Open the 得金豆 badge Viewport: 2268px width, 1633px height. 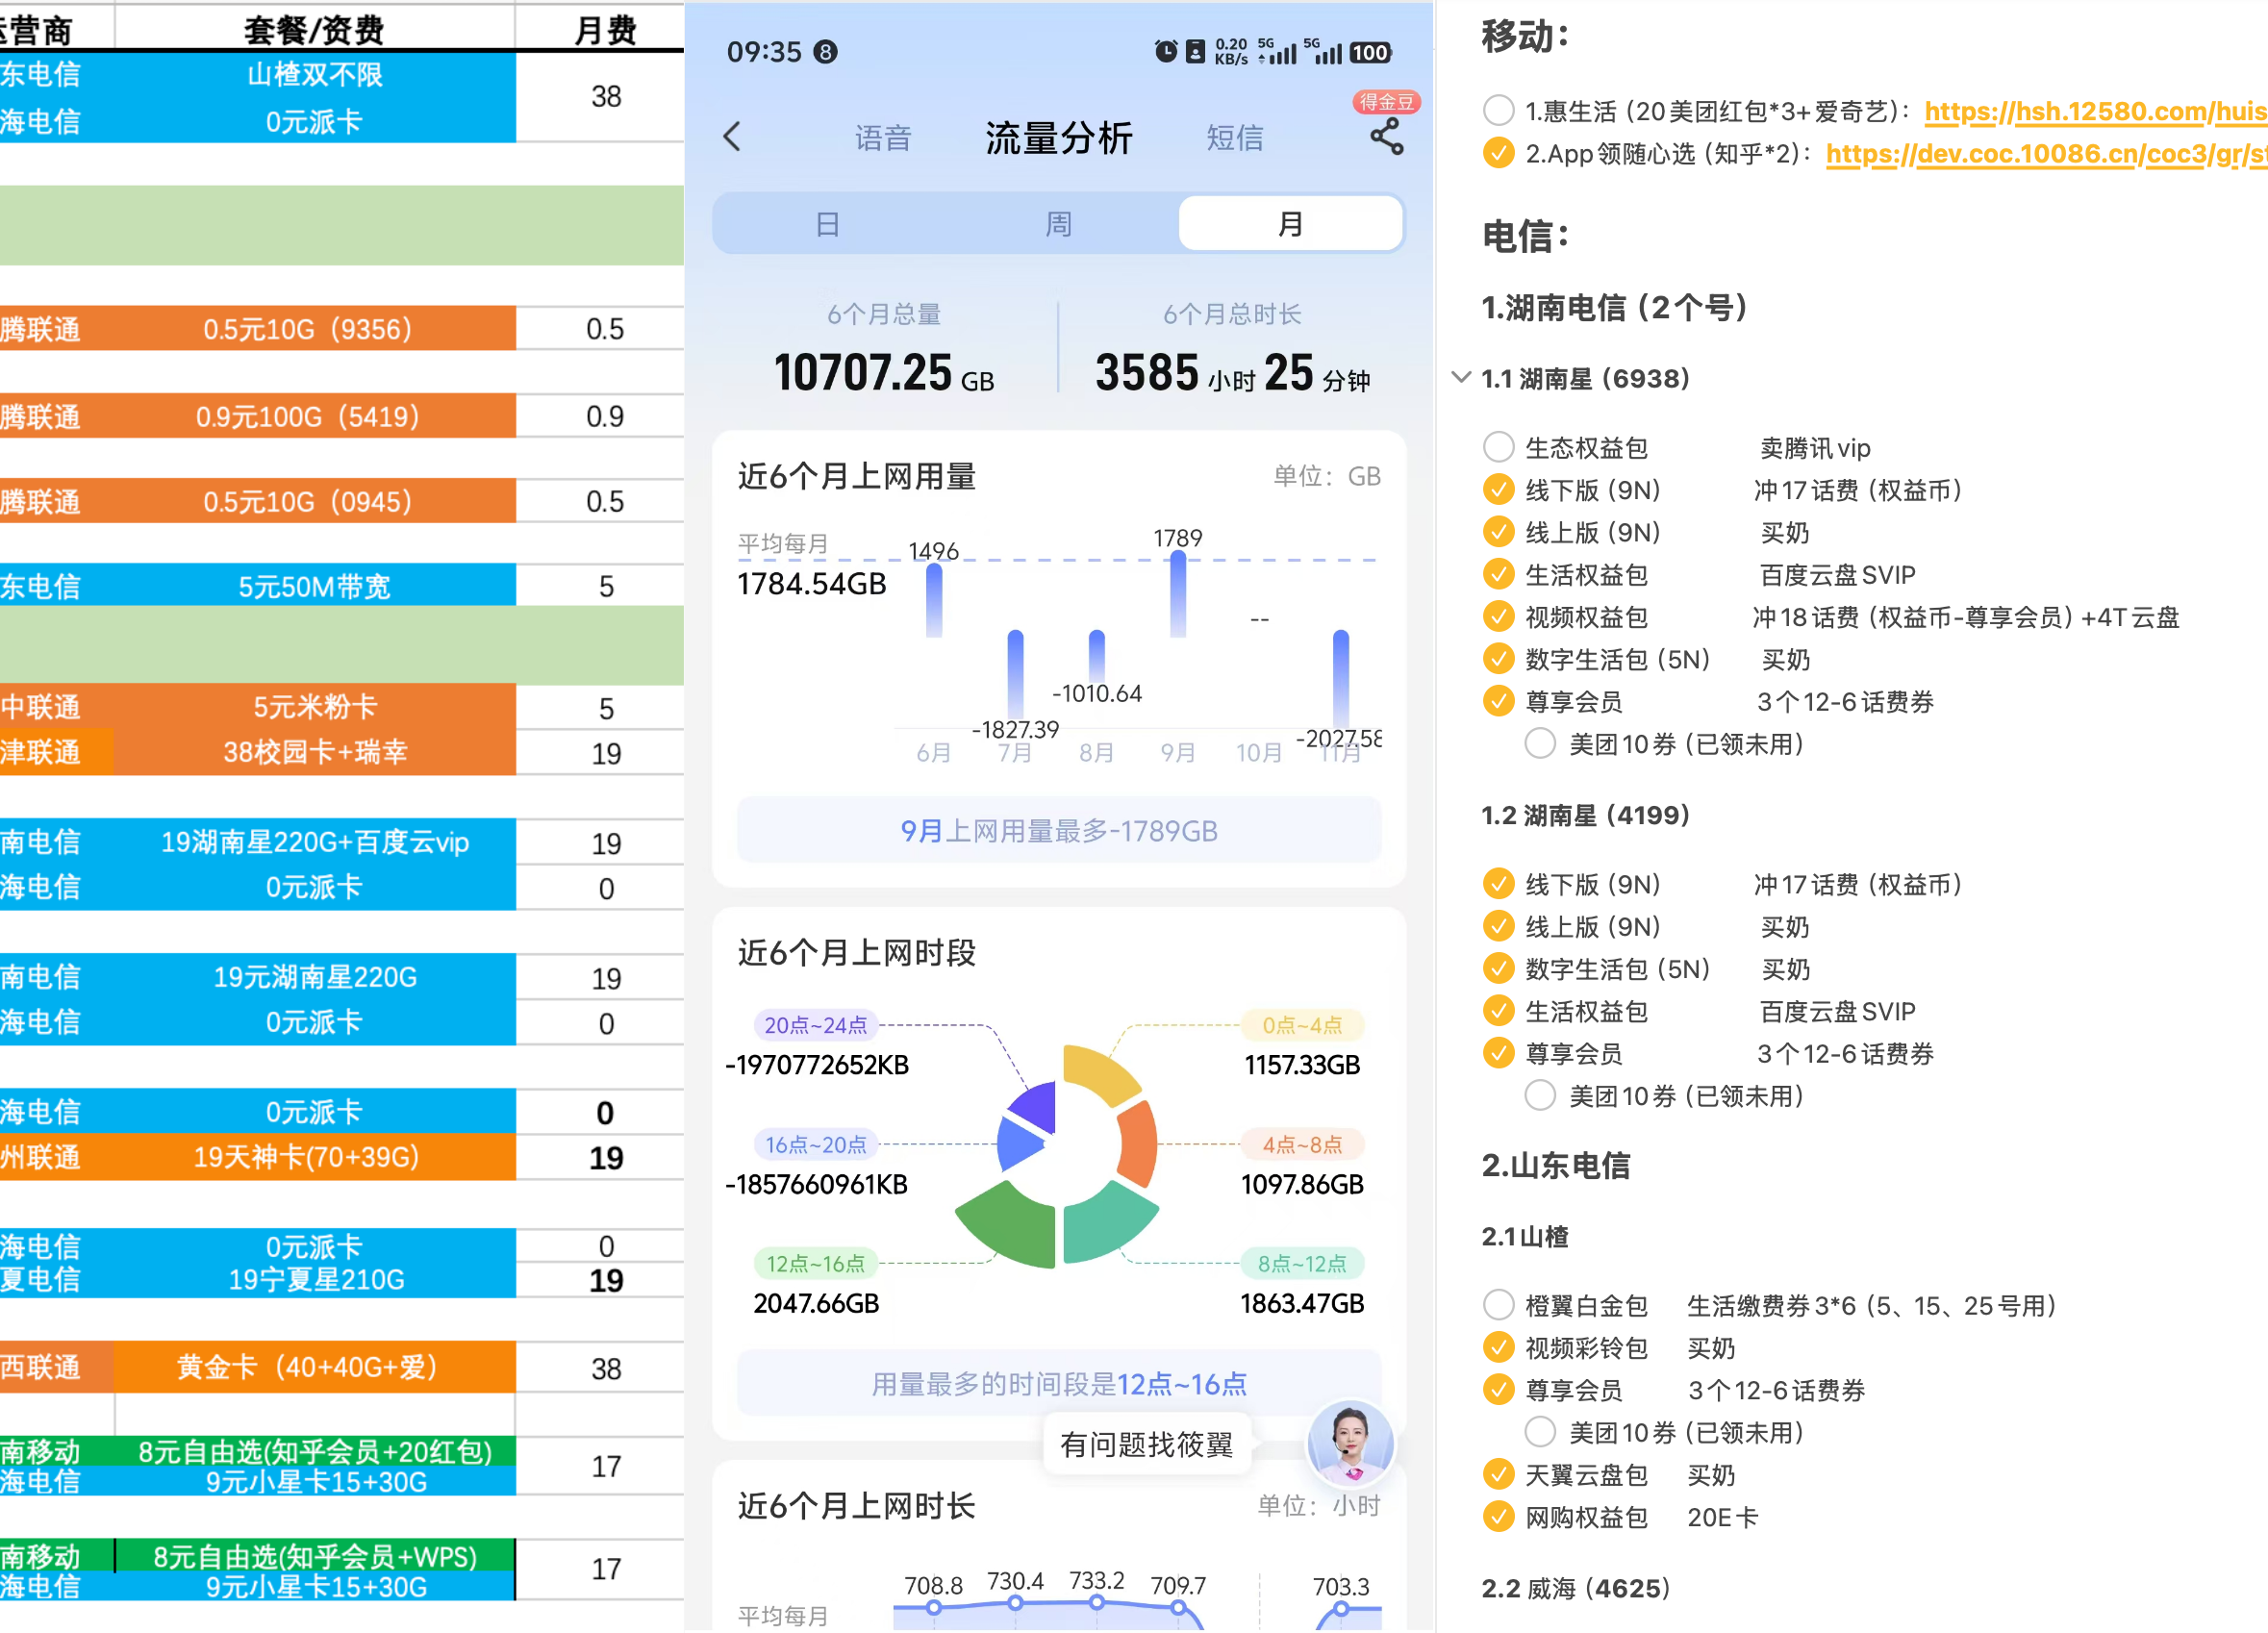pos(1387,102)
